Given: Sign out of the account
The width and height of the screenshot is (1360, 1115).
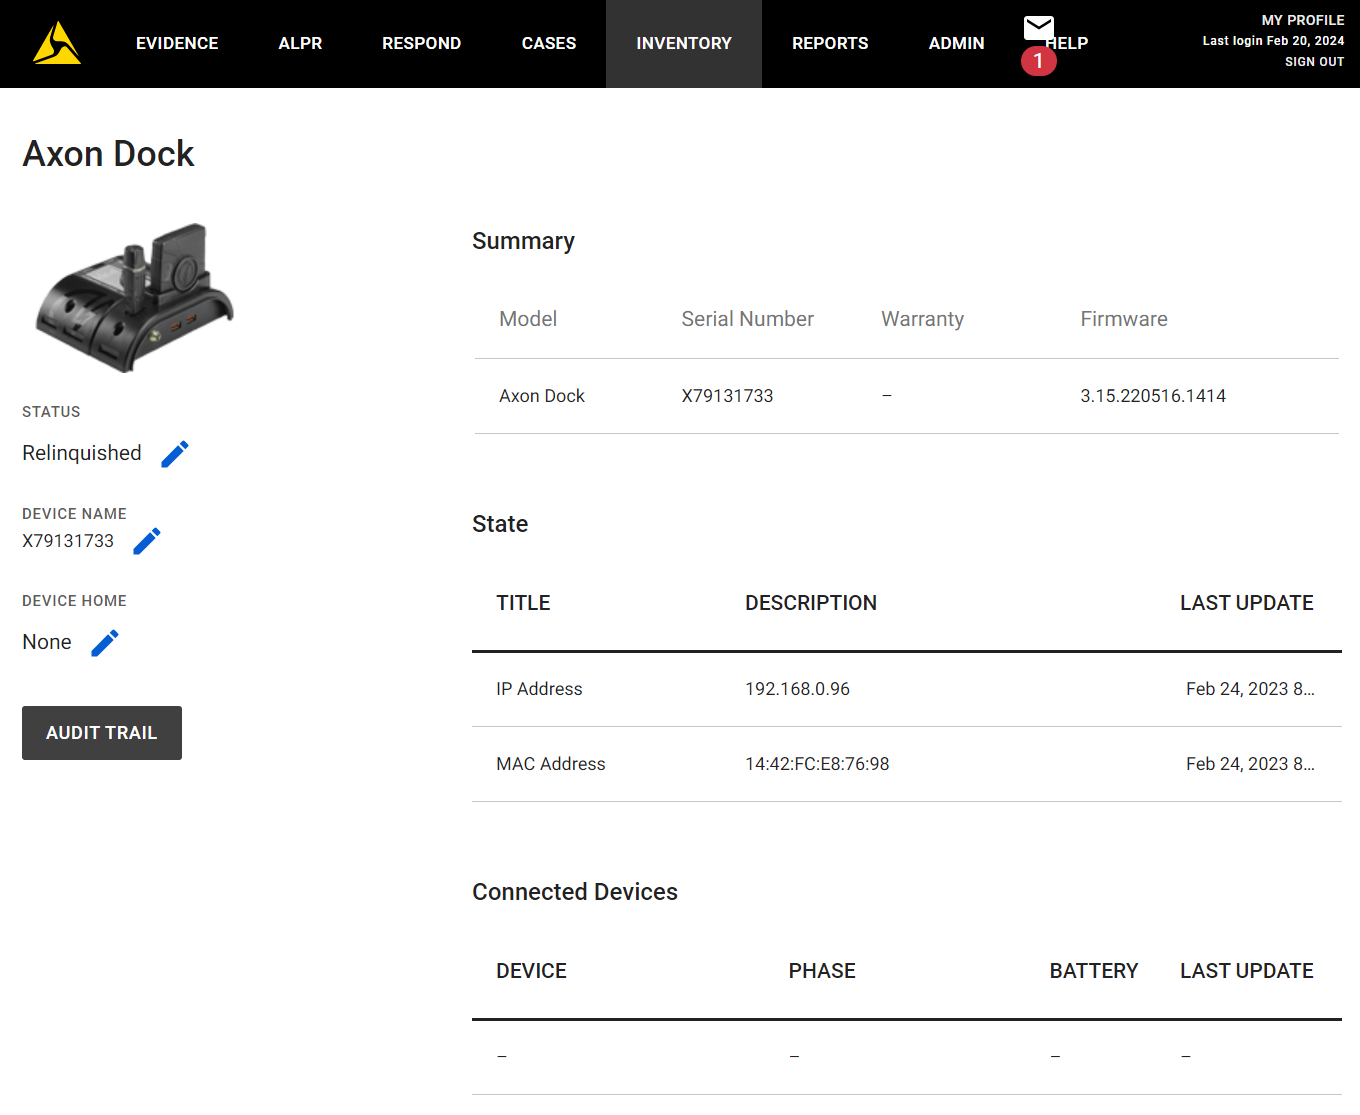Looking at the screenshot, I should (1314, 62).
